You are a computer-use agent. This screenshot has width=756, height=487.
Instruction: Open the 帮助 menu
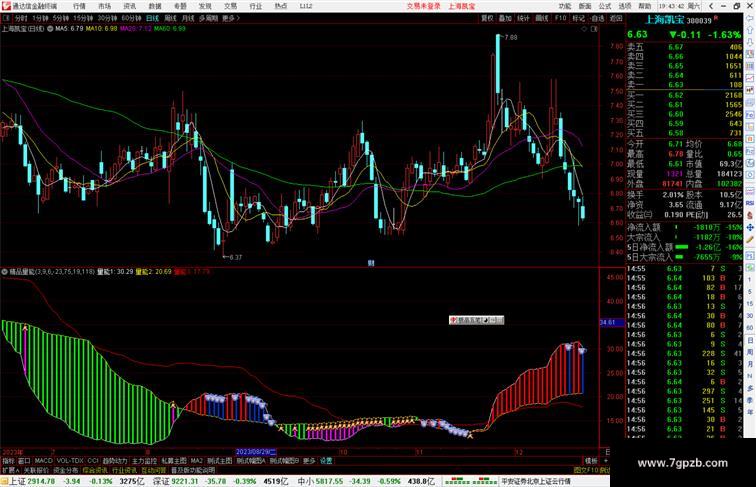pyautogui.click(x=645, y=6)
